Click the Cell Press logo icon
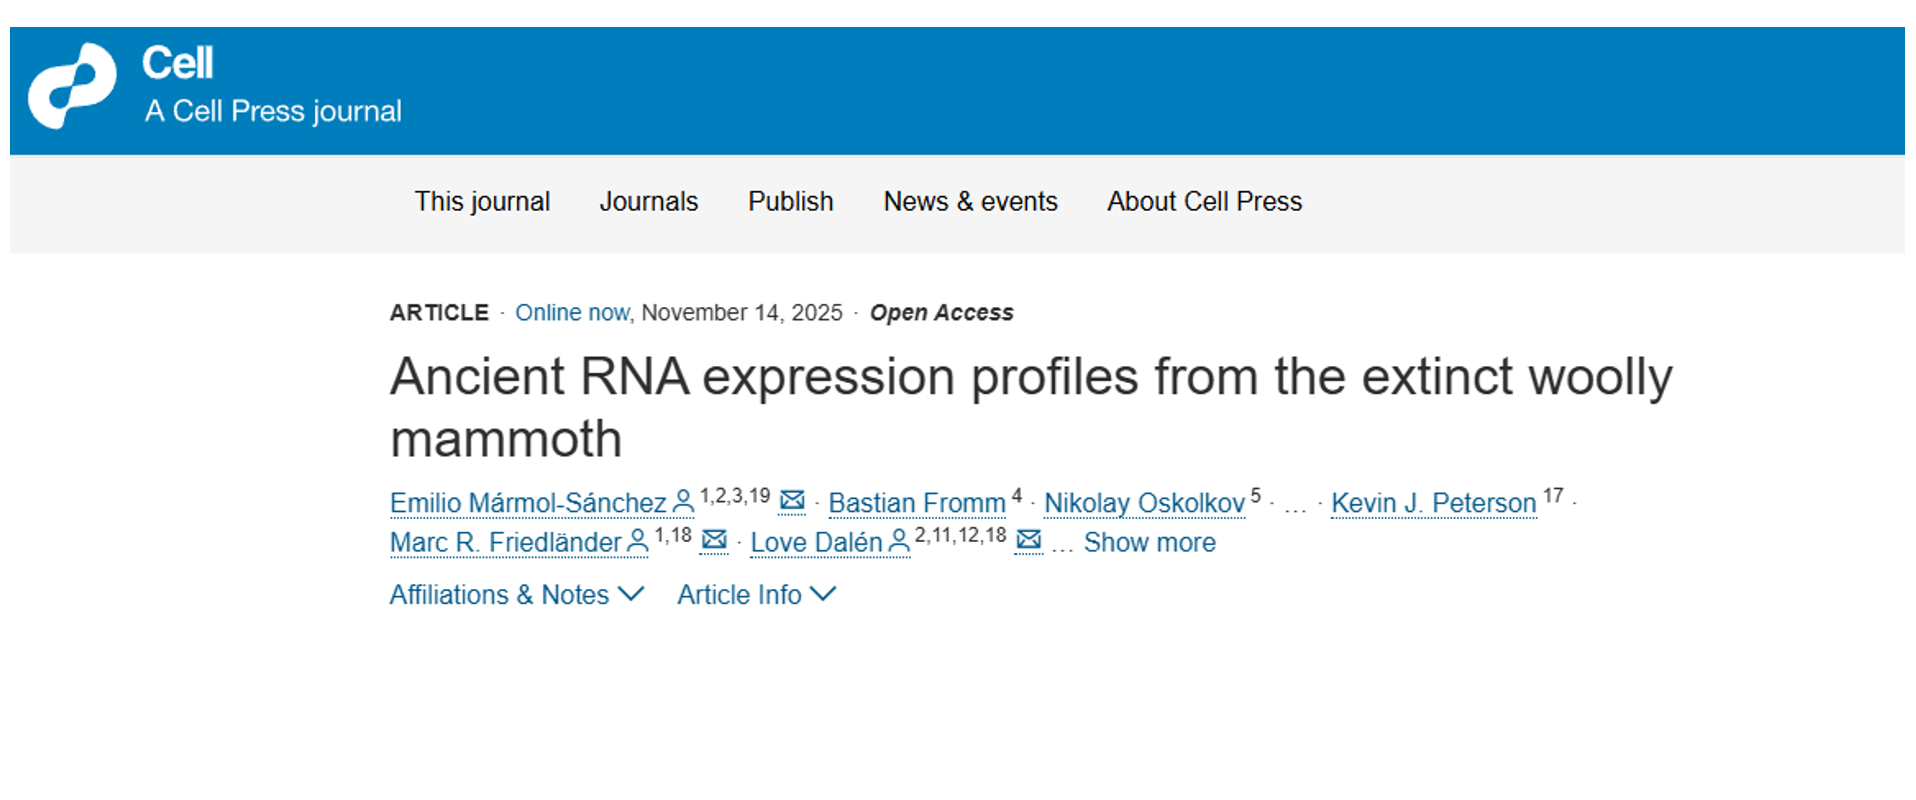Viewport: 1916px width, 800px height. click(x=72, y=86)
